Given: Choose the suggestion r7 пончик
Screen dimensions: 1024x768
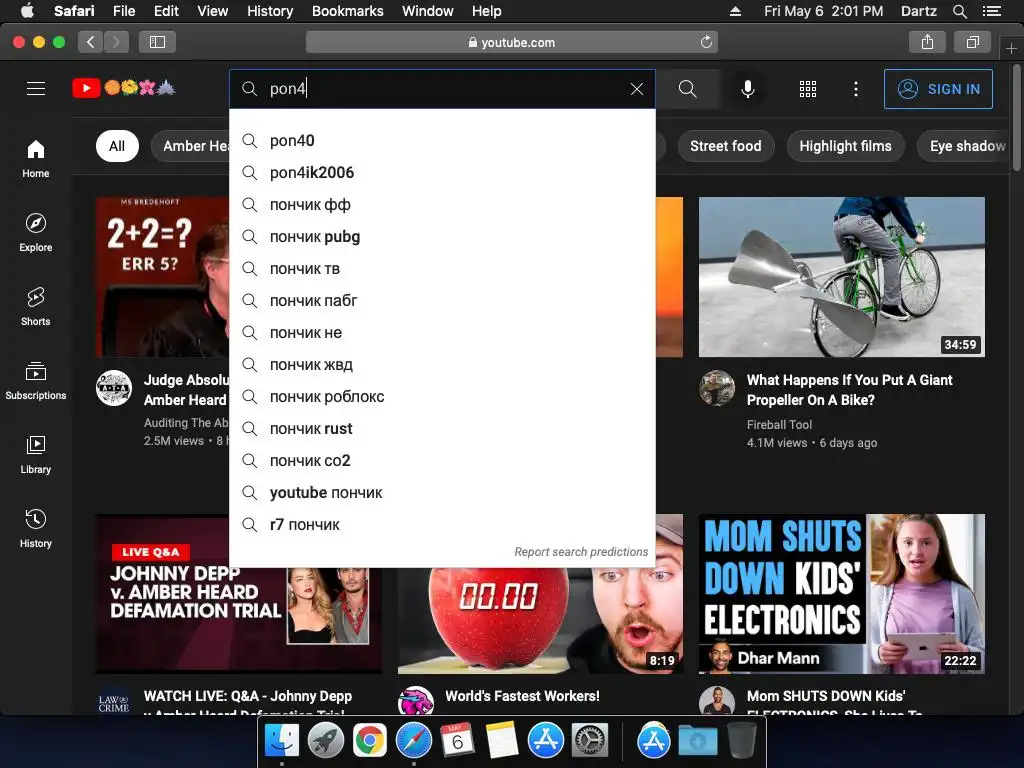Looking at the screenshot, I should [x=442, y=524].
